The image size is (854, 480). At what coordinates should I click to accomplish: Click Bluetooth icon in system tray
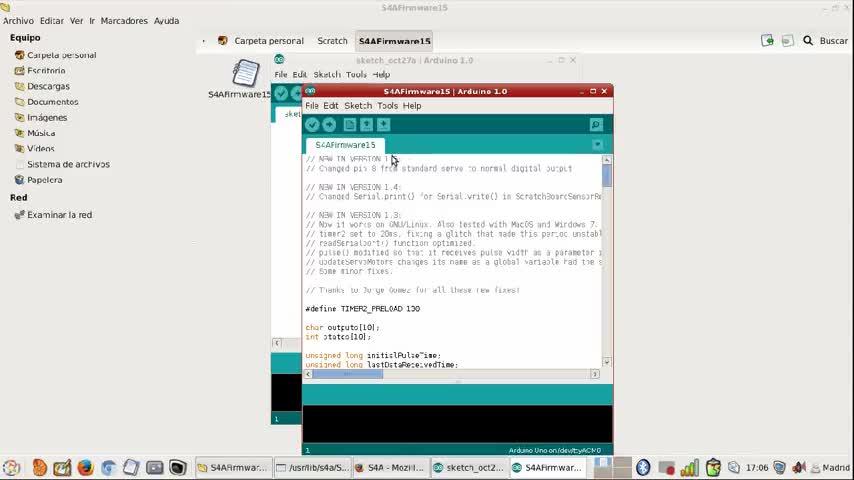click(643, 467)
